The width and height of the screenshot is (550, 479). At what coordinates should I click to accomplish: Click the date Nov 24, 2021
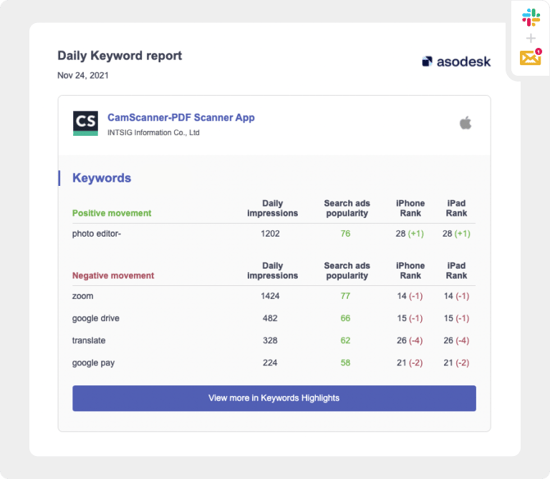click(x=83, y=75)
